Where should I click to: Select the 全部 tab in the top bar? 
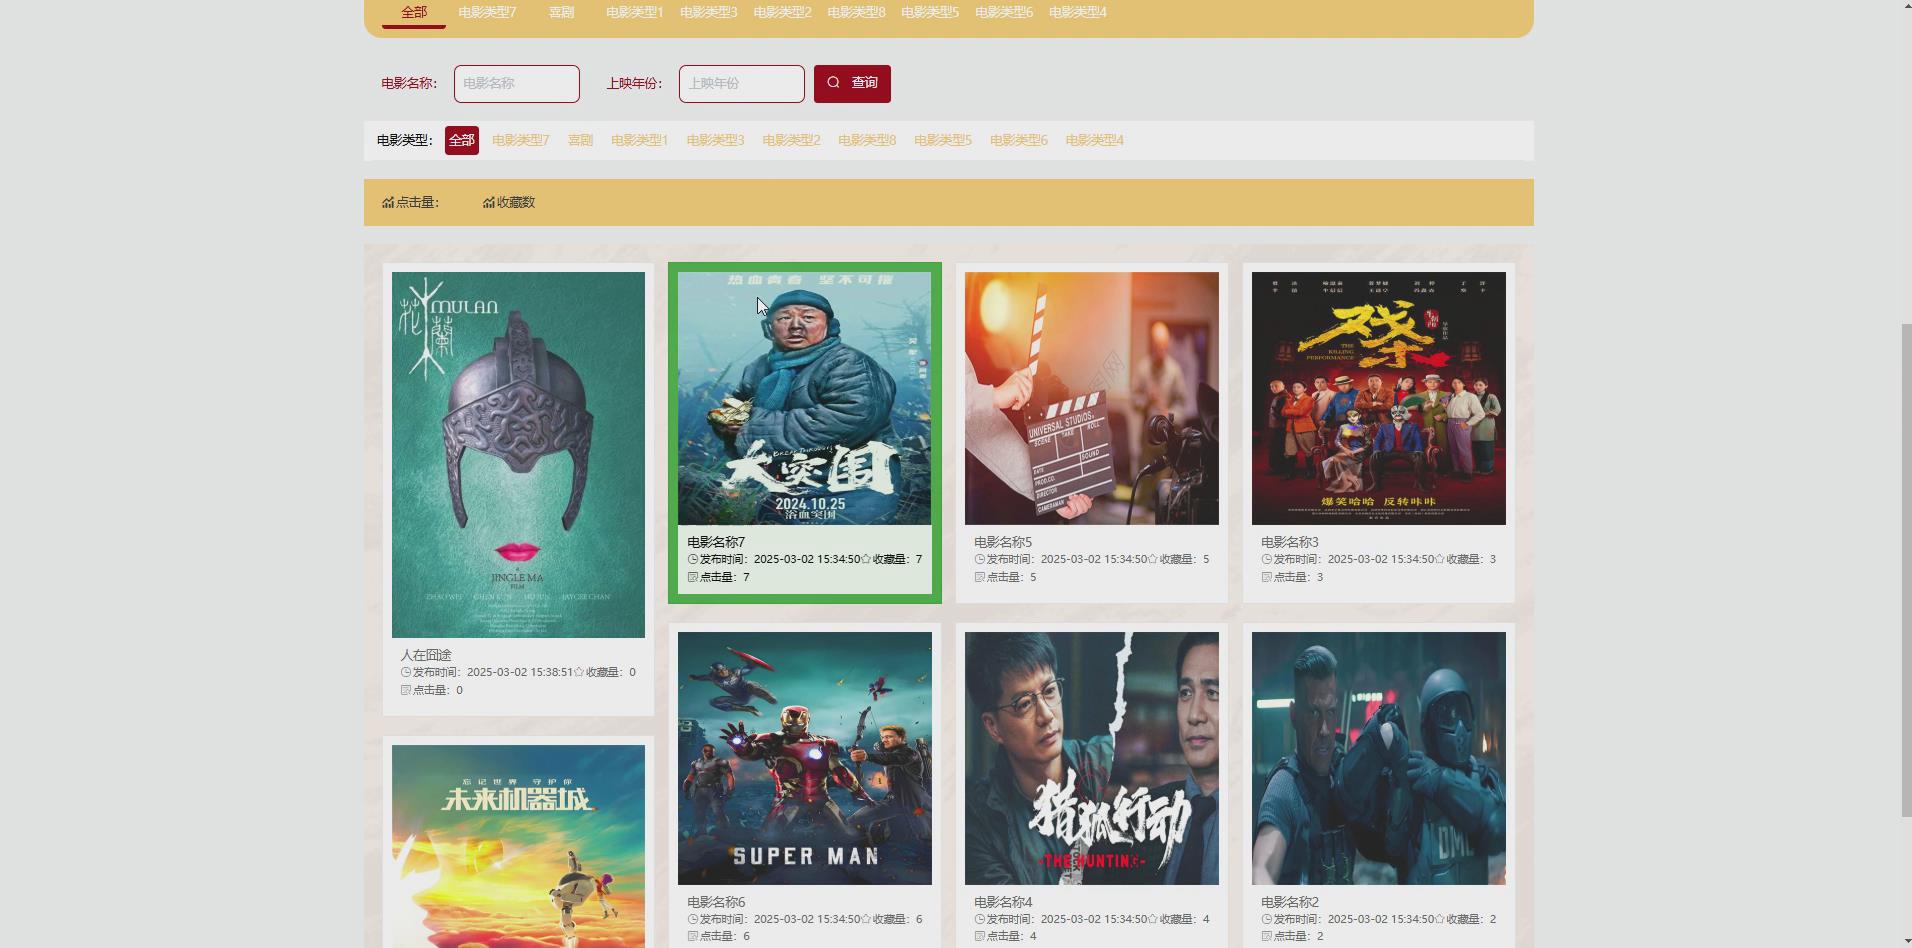414,13
